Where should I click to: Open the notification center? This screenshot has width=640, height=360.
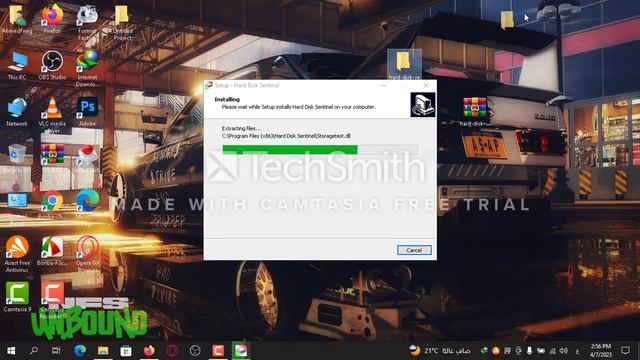[x=625, y=351]
